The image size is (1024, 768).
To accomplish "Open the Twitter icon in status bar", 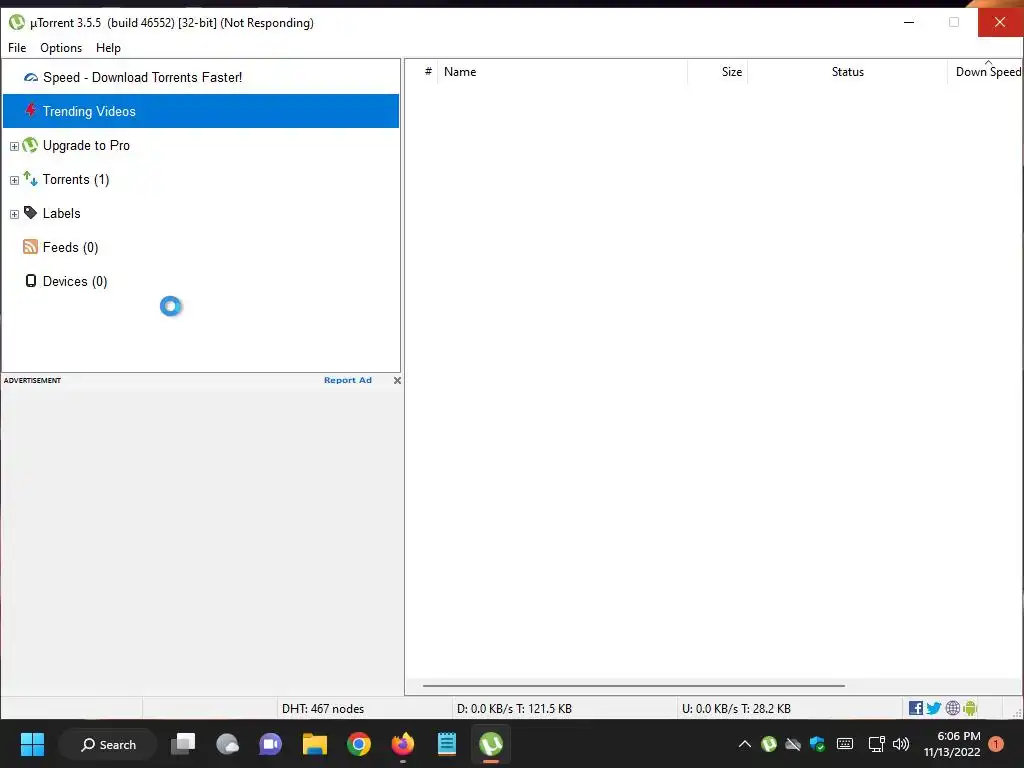I will coord(934,708).
